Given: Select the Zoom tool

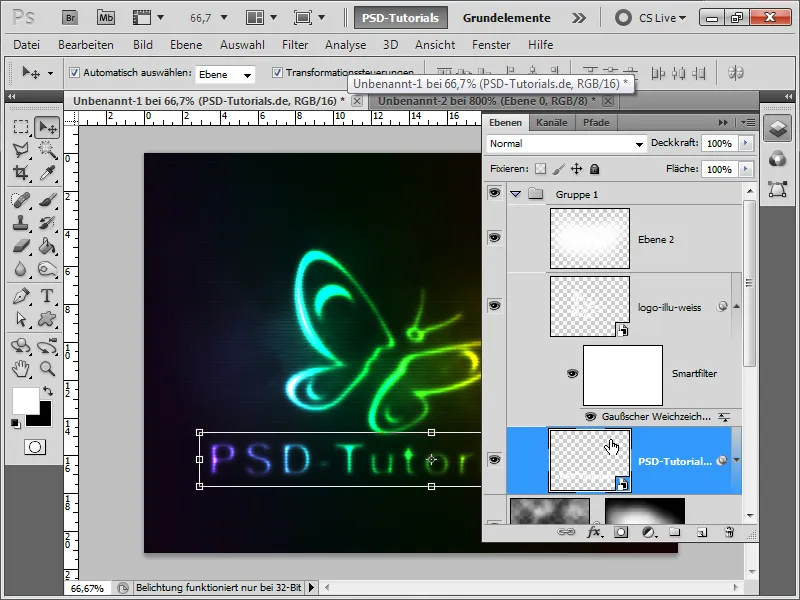Looking at the screenshot, I should click(47, 368).
